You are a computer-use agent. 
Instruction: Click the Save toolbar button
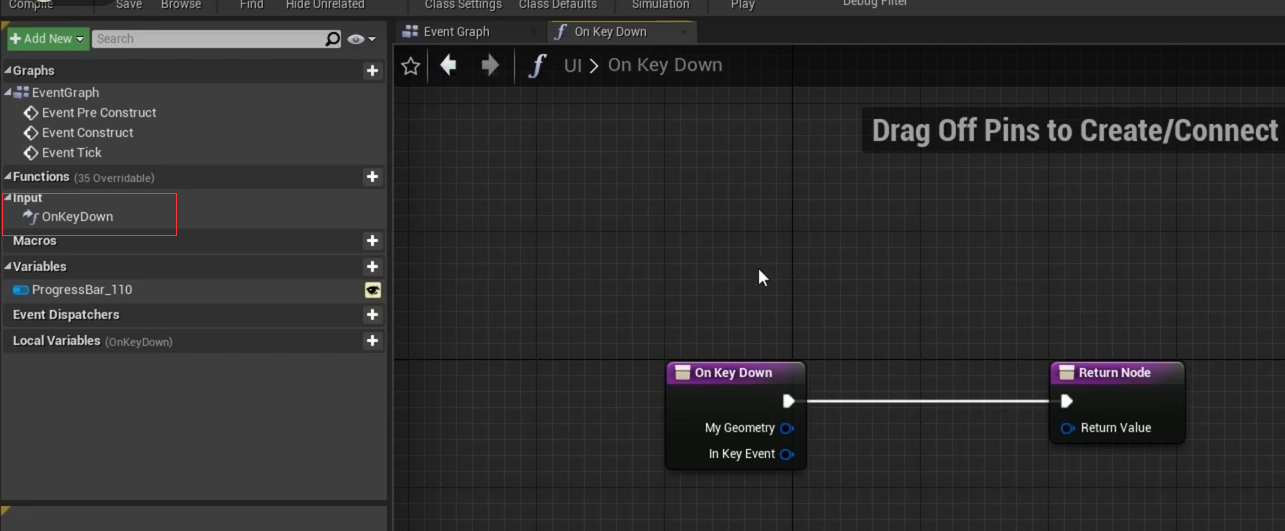[129, 5]
